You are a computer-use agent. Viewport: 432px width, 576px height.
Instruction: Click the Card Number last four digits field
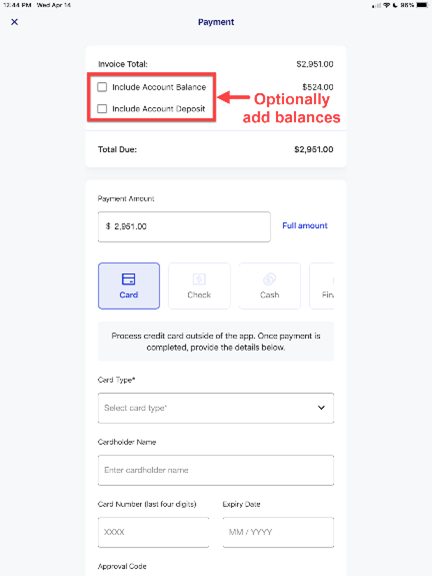click(154, 532)
